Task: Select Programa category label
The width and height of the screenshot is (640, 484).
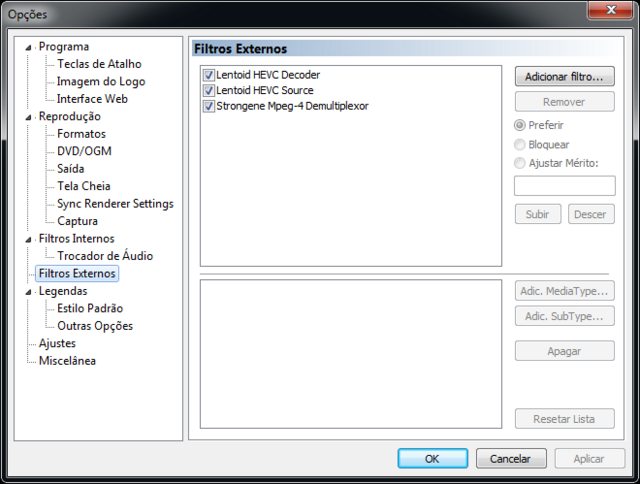Action: click(64, 47)
